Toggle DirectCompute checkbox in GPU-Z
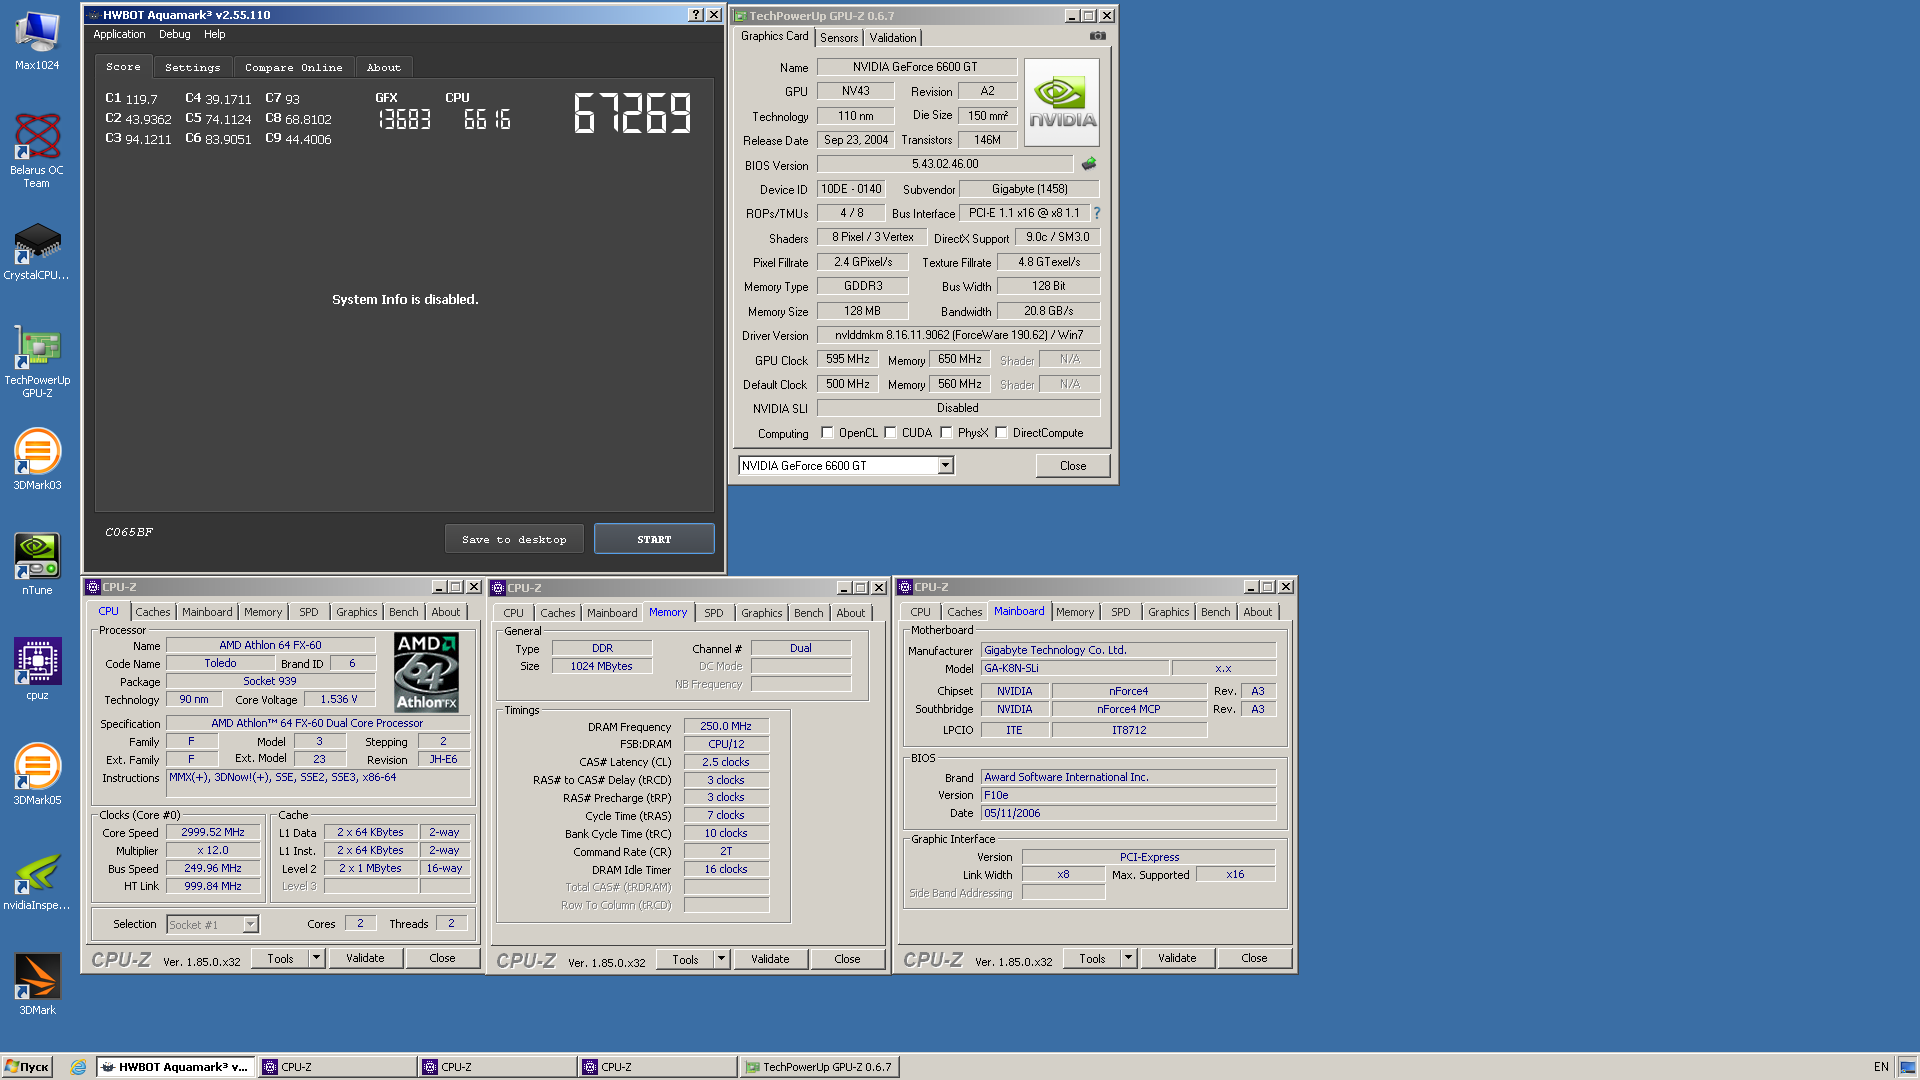This screenshot has height=1080, width=1920. click(x=1001, y=433)
